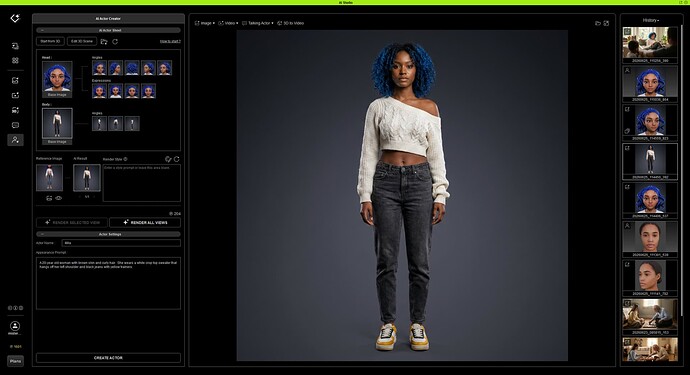Open the How to start link
Screen dimensions: 690x375
point(170,41)
